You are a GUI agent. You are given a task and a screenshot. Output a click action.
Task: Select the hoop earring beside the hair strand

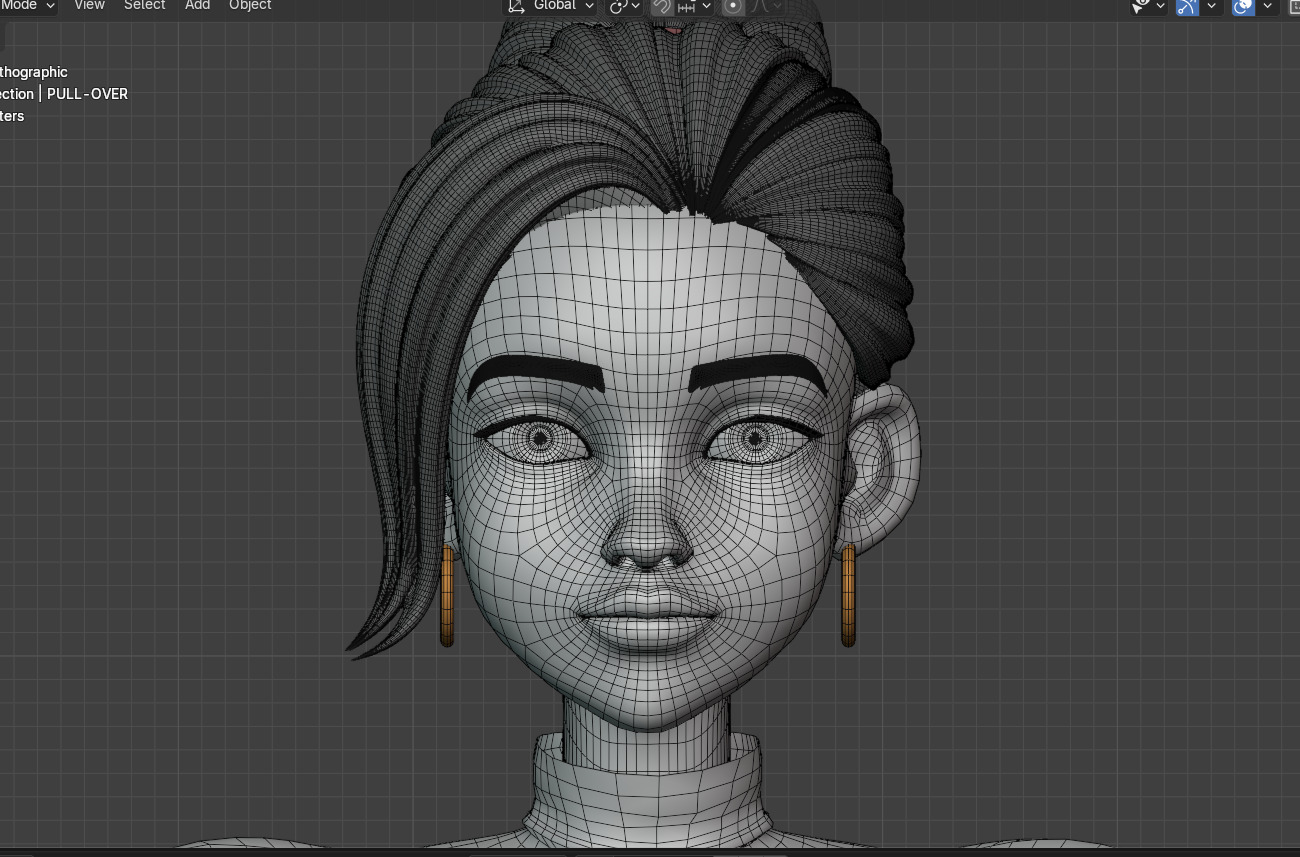pyautogui.click(x=447, y=595)
